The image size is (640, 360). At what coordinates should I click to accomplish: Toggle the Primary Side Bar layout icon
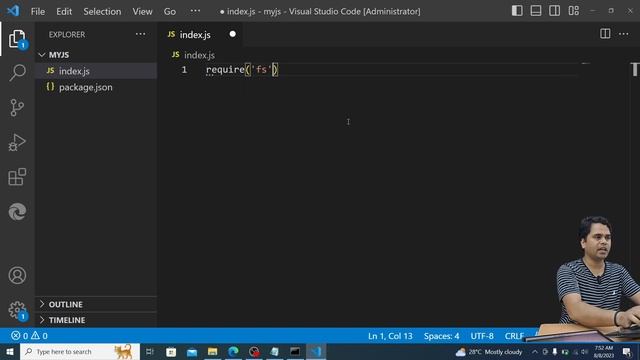point(517,11)
